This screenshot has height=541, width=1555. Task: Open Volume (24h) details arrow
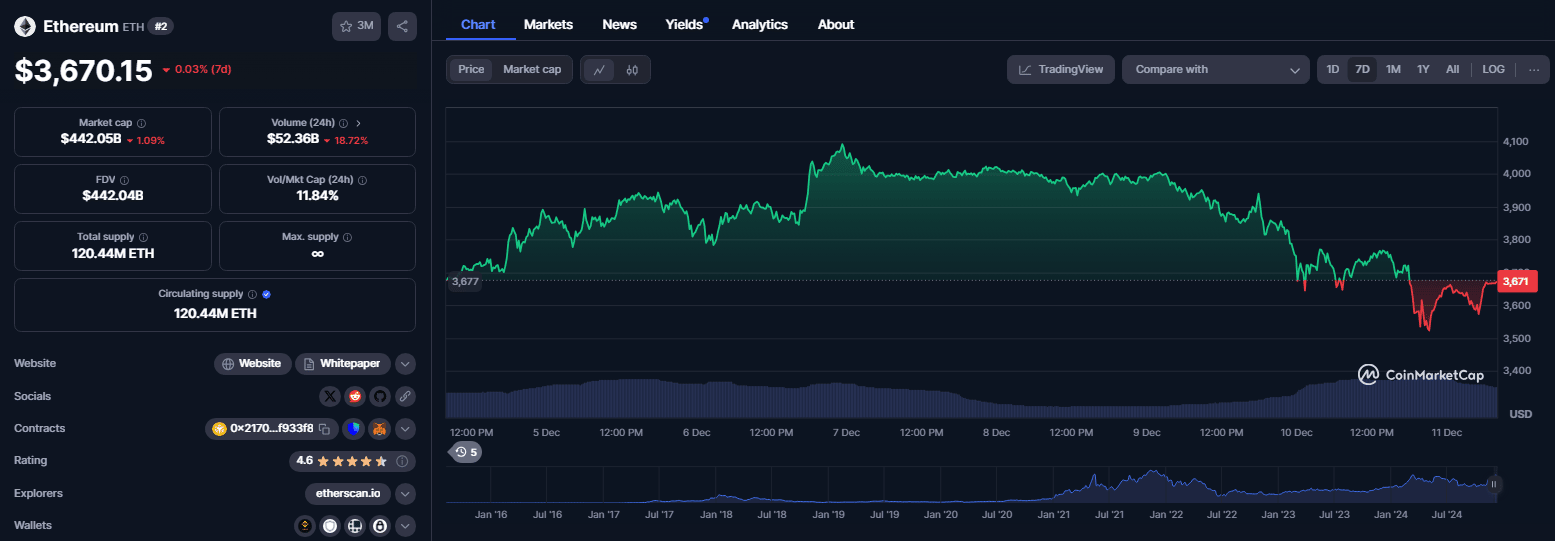click(x=359, y=123)
